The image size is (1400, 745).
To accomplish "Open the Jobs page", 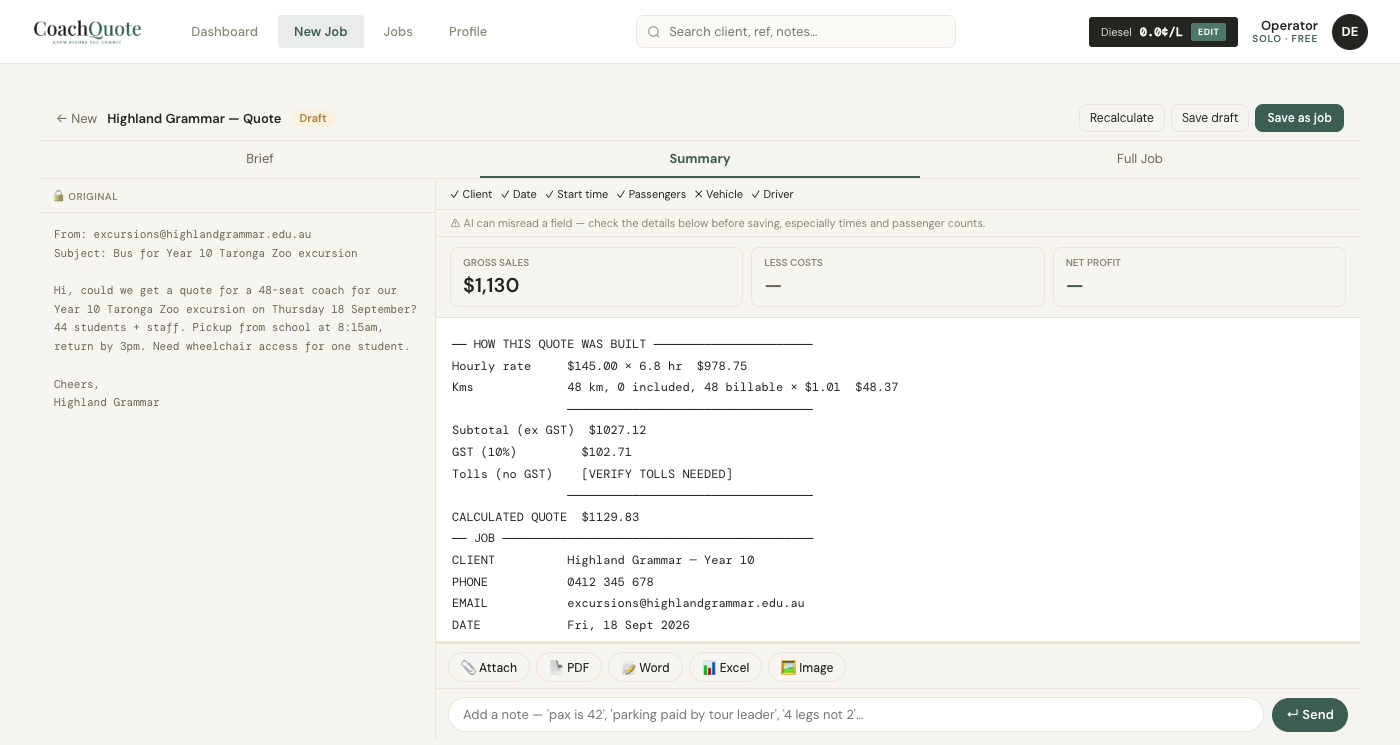I will pos(398,32).
